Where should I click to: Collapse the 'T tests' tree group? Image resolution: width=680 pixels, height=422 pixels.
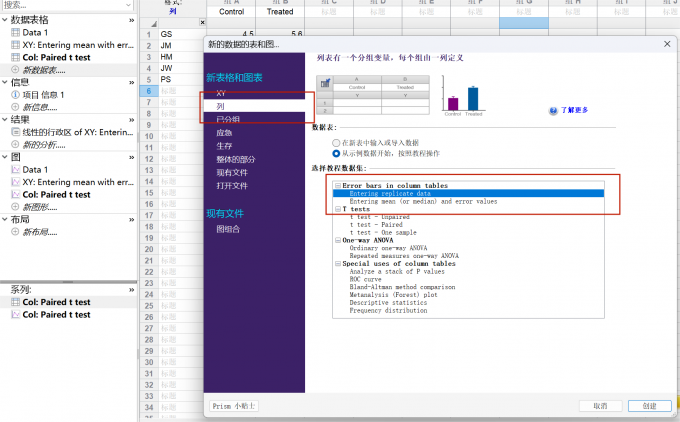point(338,209)
